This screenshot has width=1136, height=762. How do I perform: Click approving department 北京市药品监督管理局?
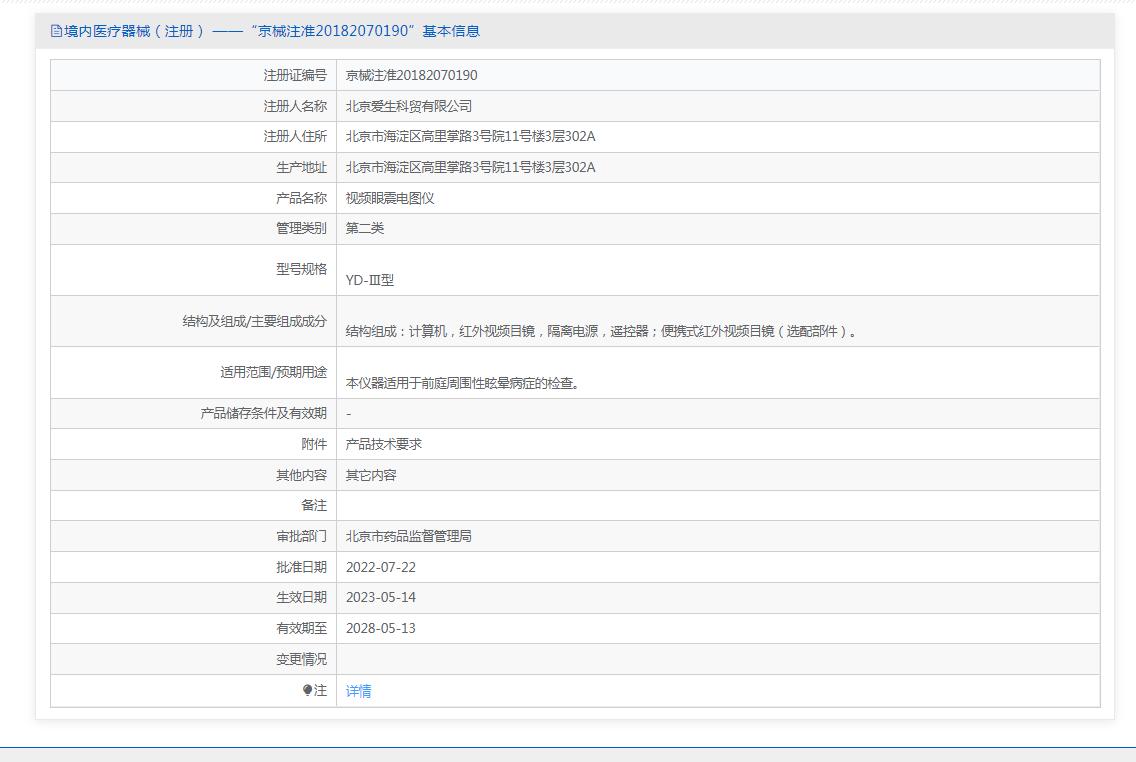pyautogui.click(x=409, y=536)
